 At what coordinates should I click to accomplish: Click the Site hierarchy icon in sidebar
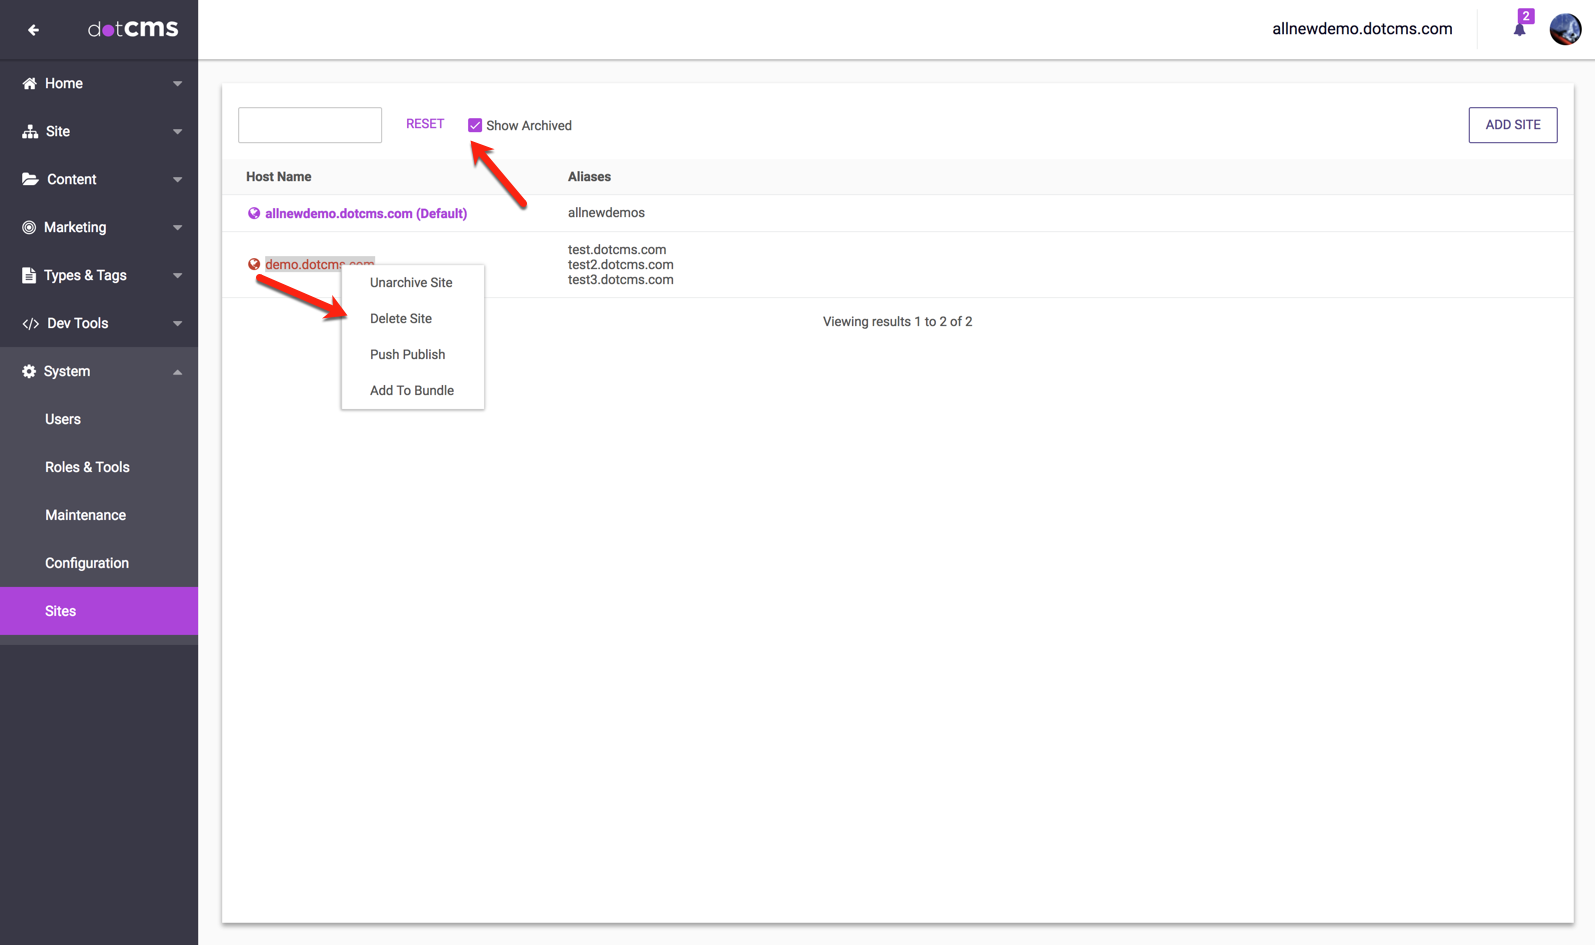(30, 132)
